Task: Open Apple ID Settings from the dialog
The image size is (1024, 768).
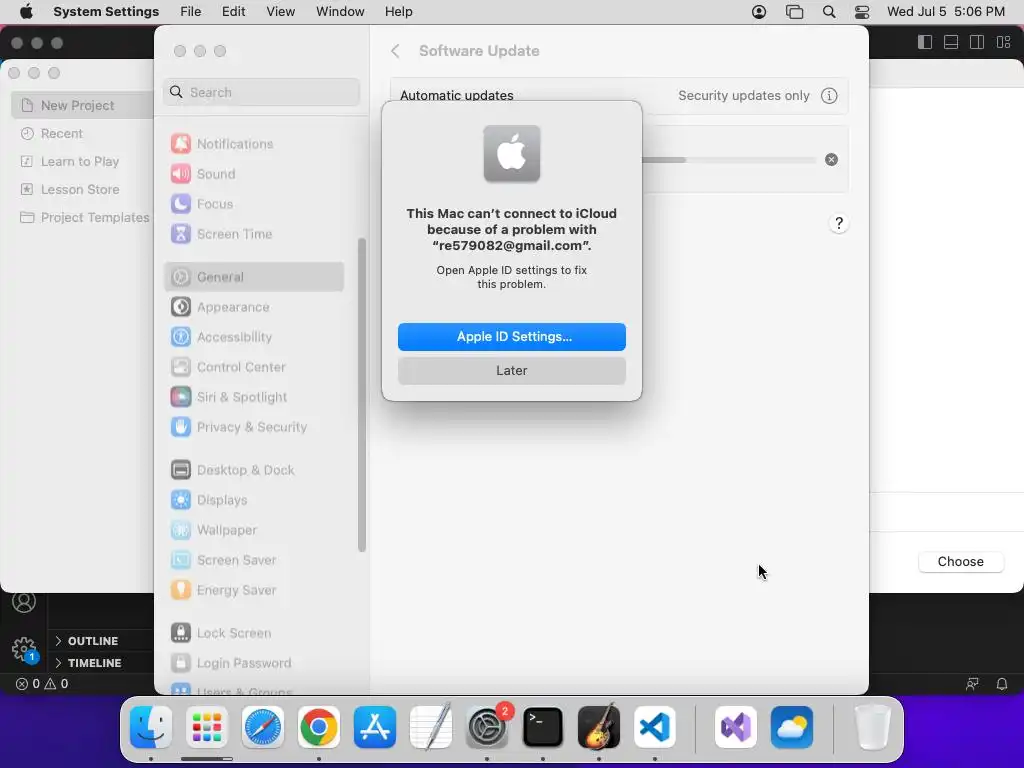Action: click(511, 336)
